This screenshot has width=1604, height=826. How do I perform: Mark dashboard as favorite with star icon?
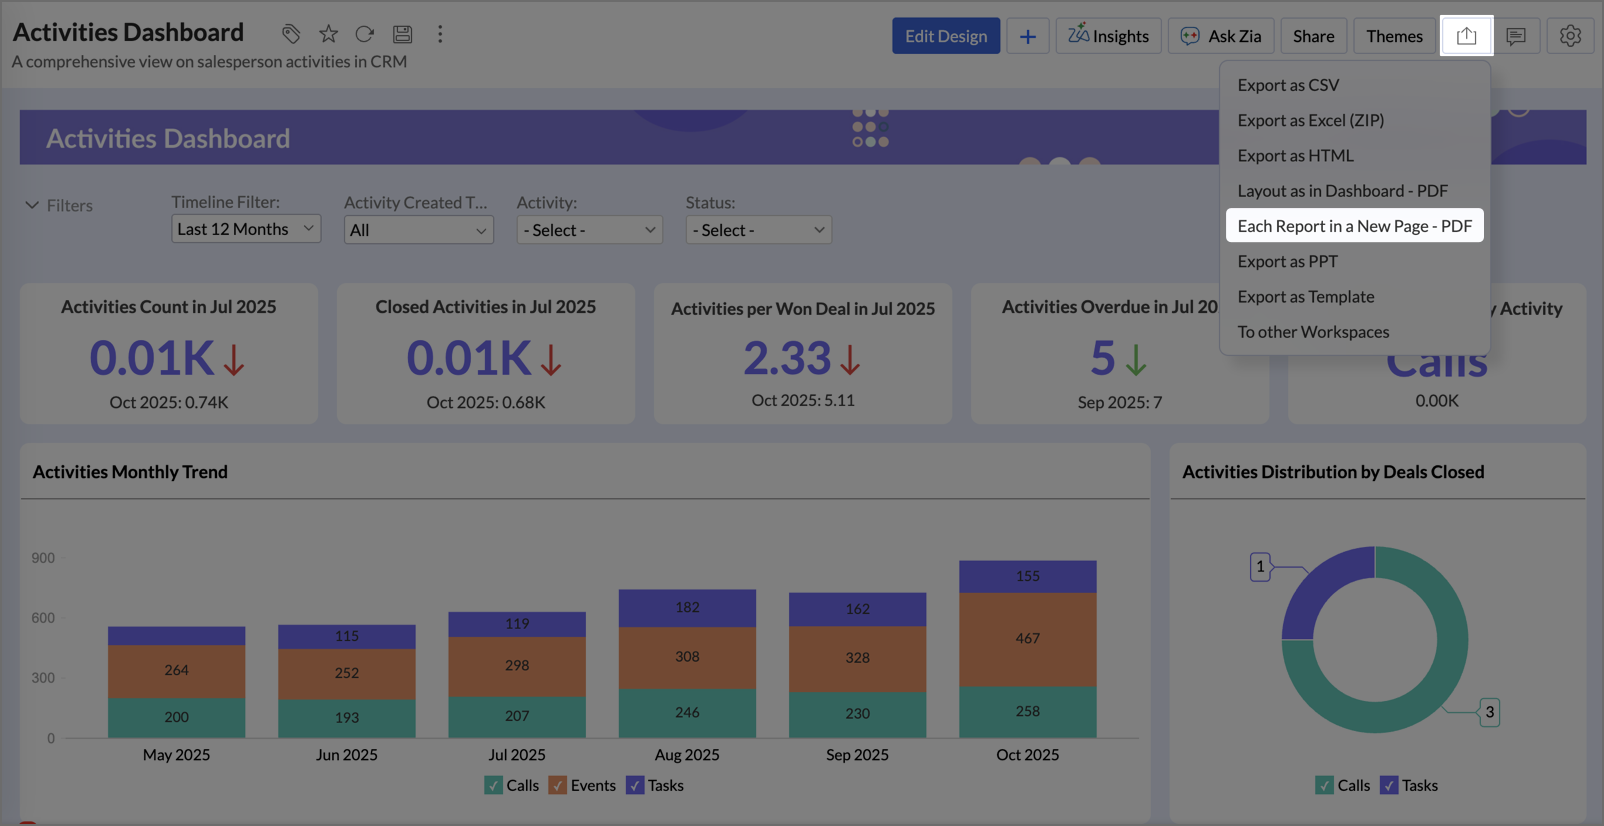pos(328,34)
